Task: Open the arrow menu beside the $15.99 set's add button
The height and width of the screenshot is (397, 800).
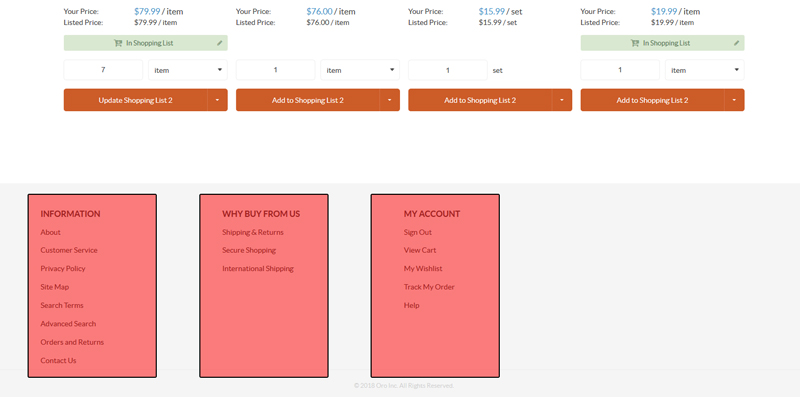Action: coord(562,100)
